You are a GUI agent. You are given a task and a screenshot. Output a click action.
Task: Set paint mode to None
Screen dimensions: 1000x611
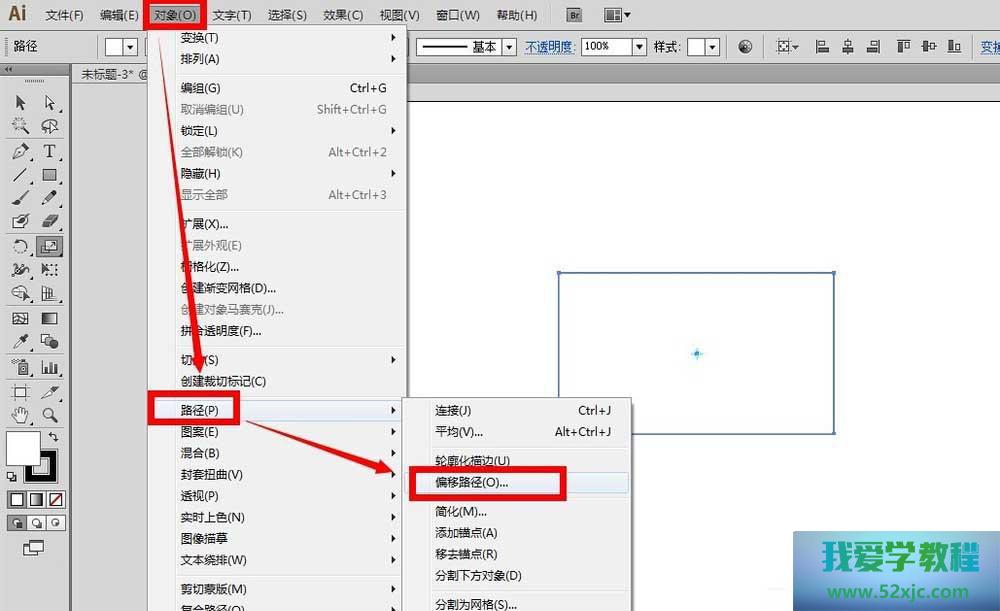click(56, 499)
